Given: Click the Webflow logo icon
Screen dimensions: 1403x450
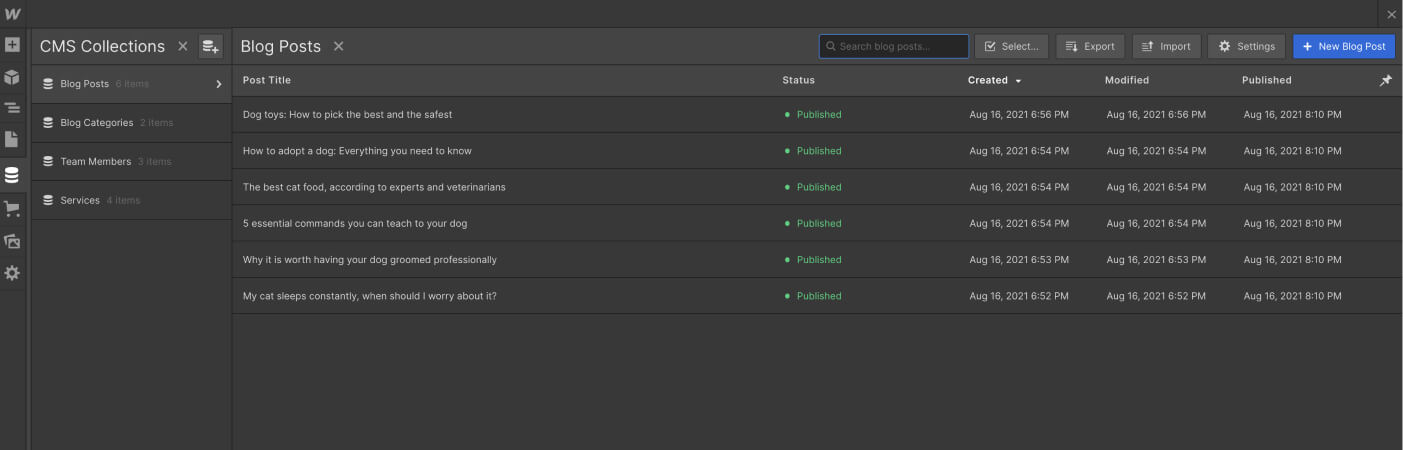Looking at the screenshot, I should click(x=12, y=14).
